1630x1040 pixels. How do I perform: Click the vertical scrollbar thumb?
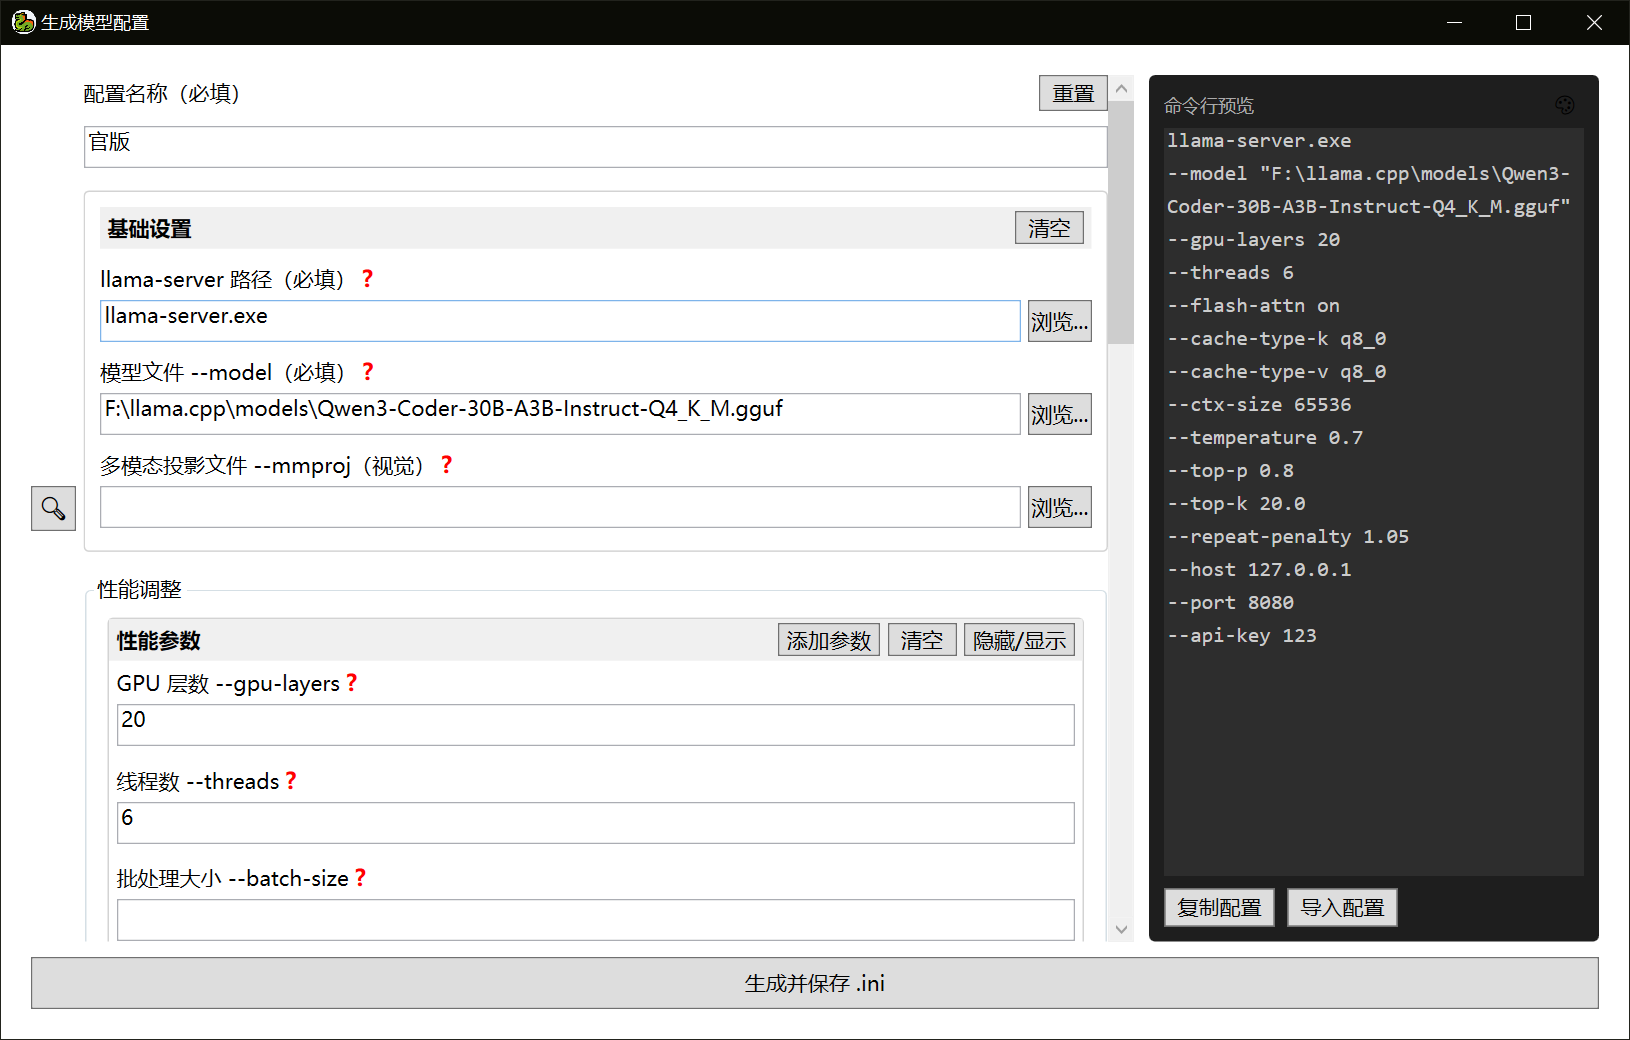(1121, 222)
